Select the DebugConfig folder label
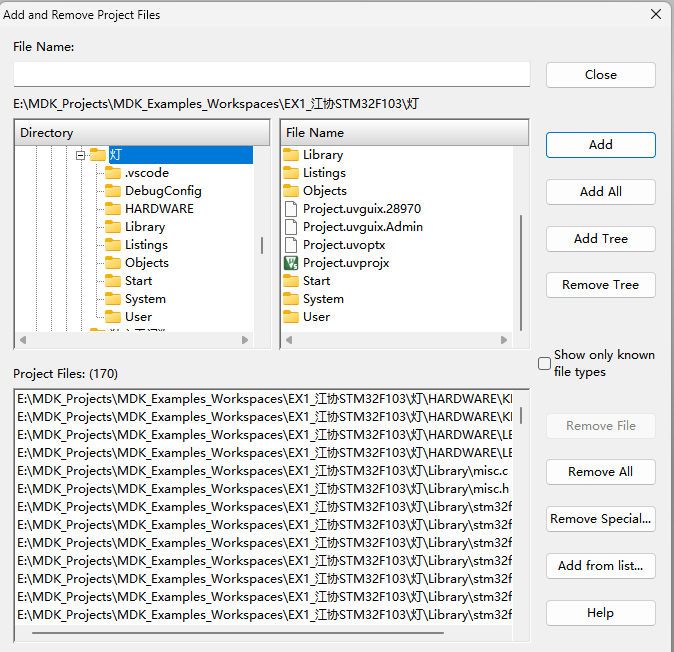Screen dimensions: 674x652 point(163,191)
